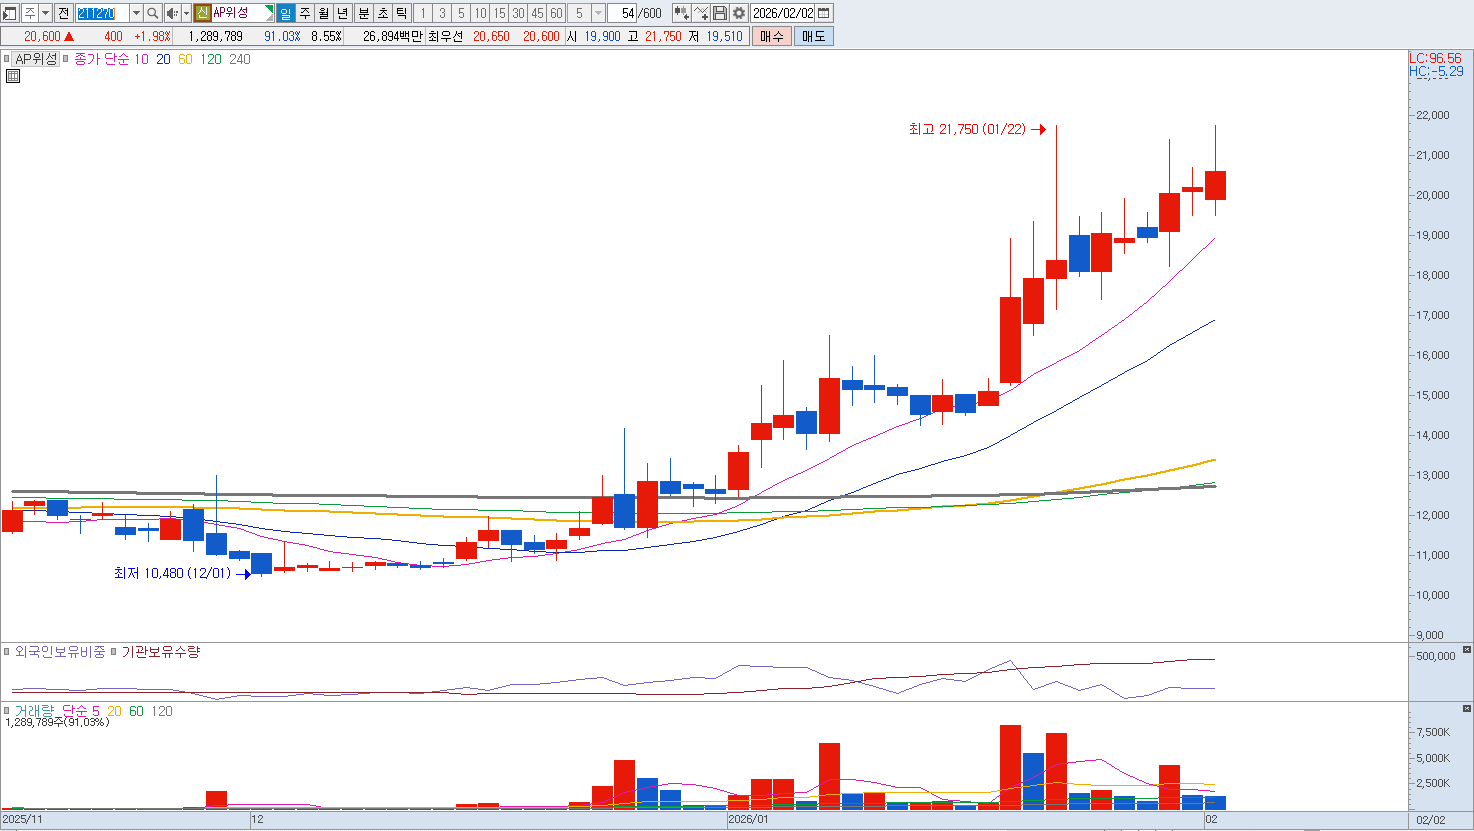Click the add indicator line icon
Image resolution: width=1474 pixels, height=831 pixels.
(701, 13)
